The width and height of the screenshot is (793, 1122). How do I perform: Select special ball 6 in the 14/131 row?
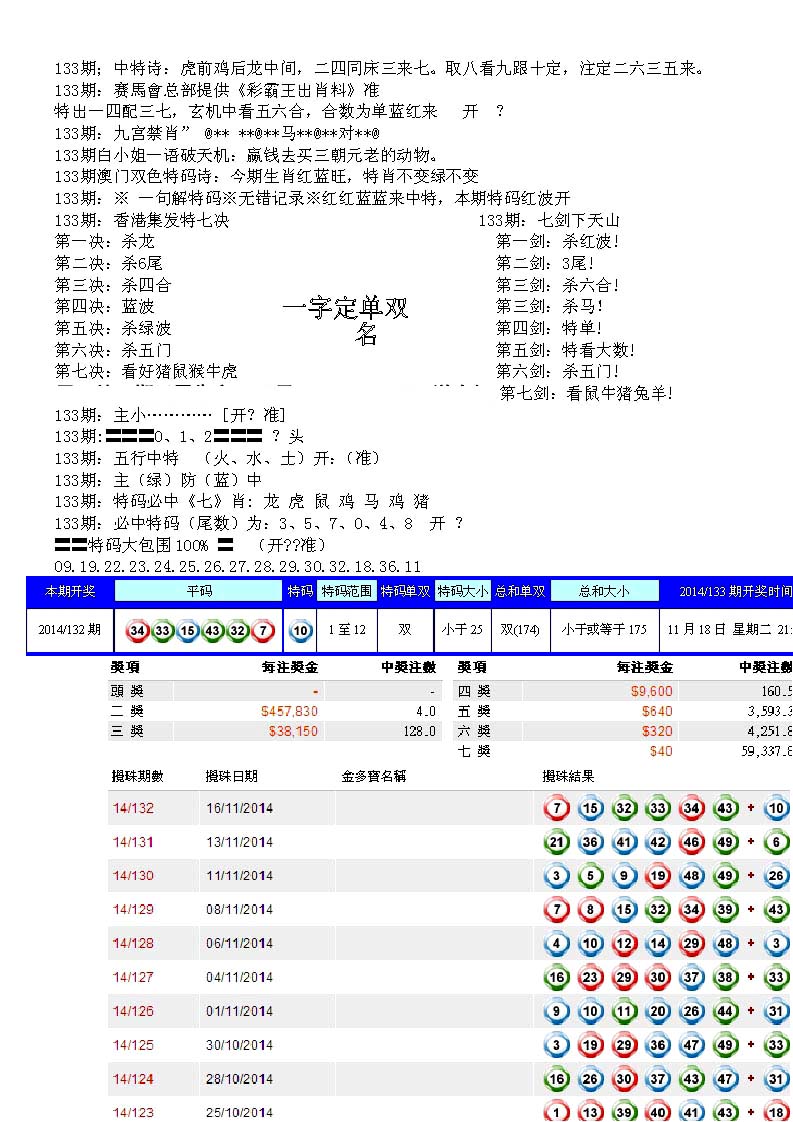[x=777, y=842]
